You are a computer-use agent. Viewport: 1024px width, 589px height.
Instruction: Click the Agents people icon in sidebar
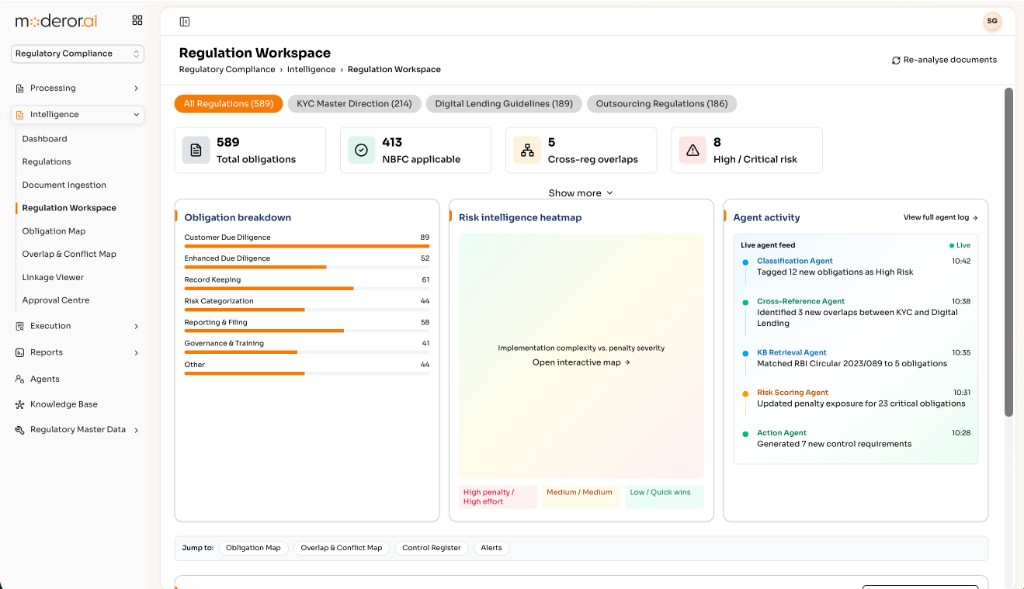click(20, 379)
